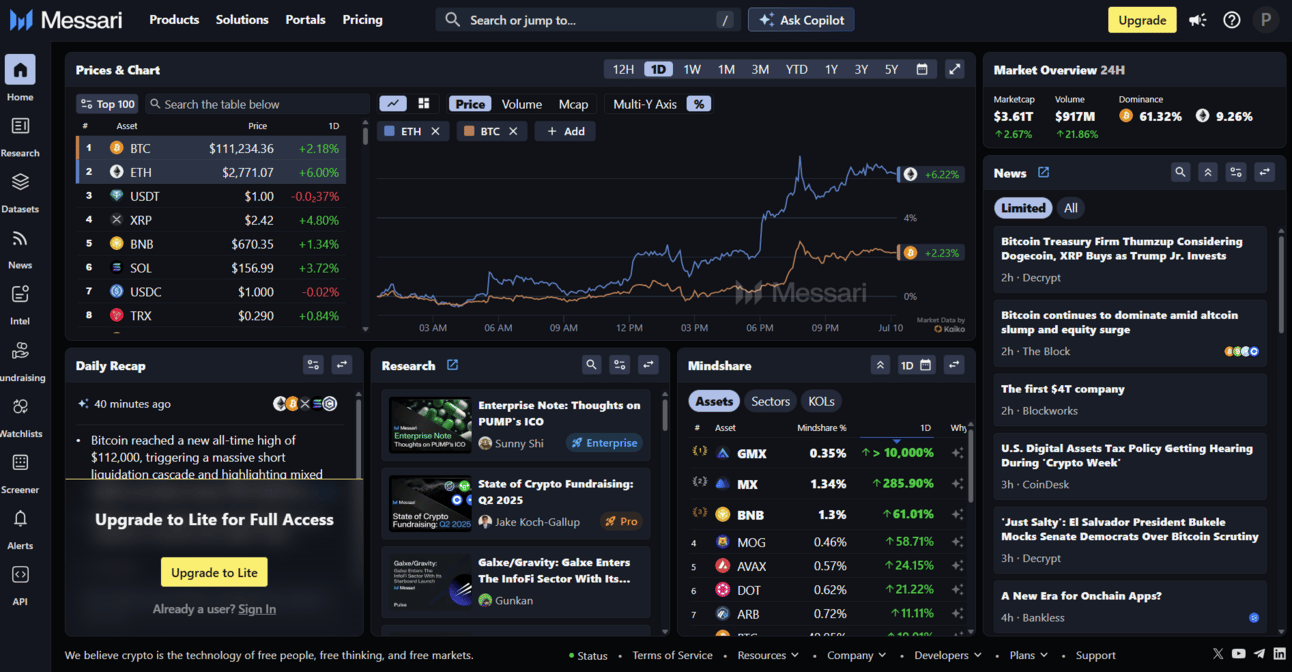
Task: Open the API sidebar icon
Action: (20, 575)
